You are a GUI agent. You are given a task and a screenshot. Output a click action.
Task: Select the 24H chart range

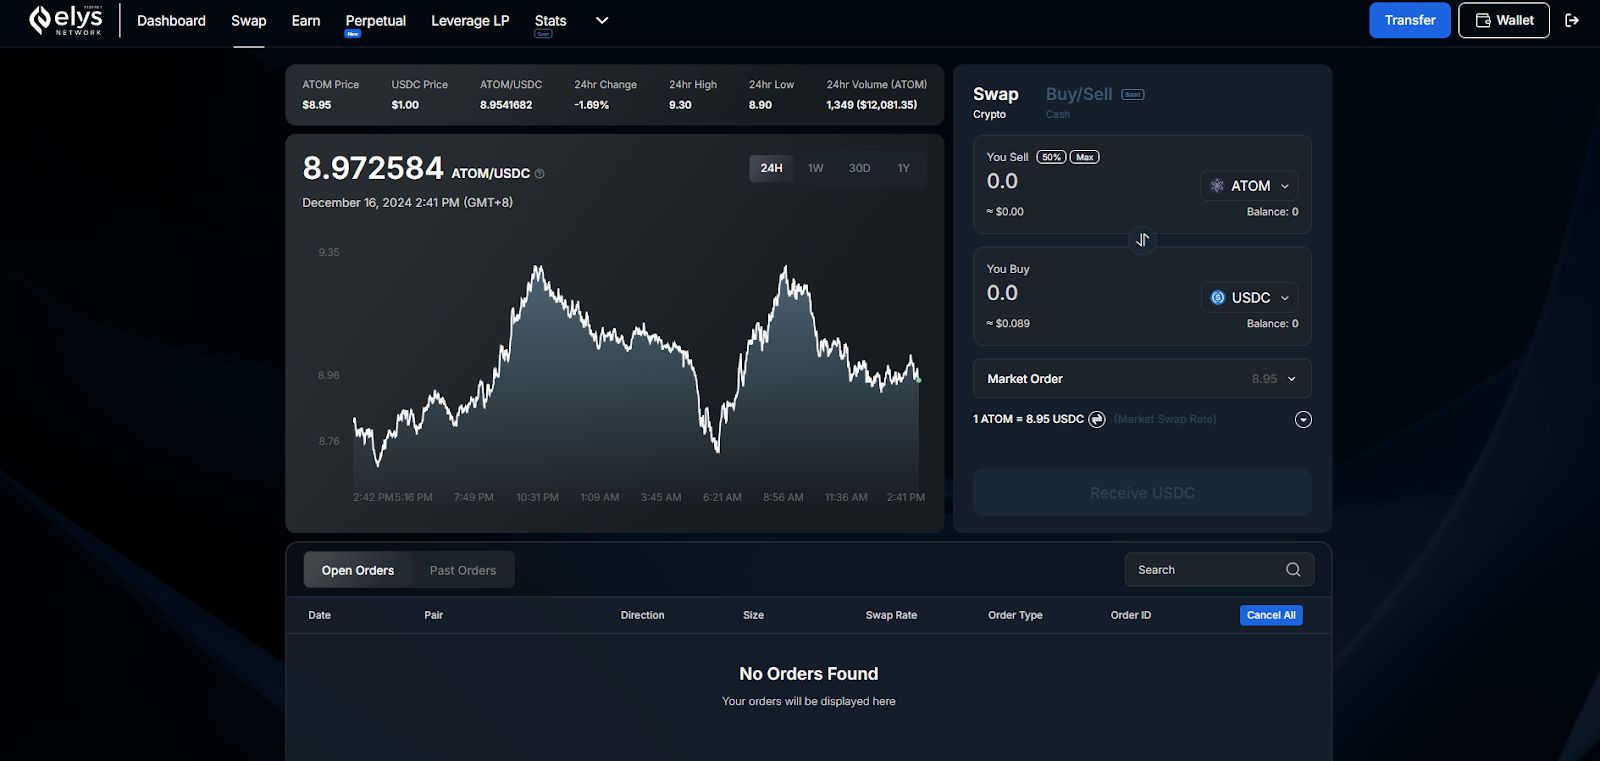click(x=771, y=168)
